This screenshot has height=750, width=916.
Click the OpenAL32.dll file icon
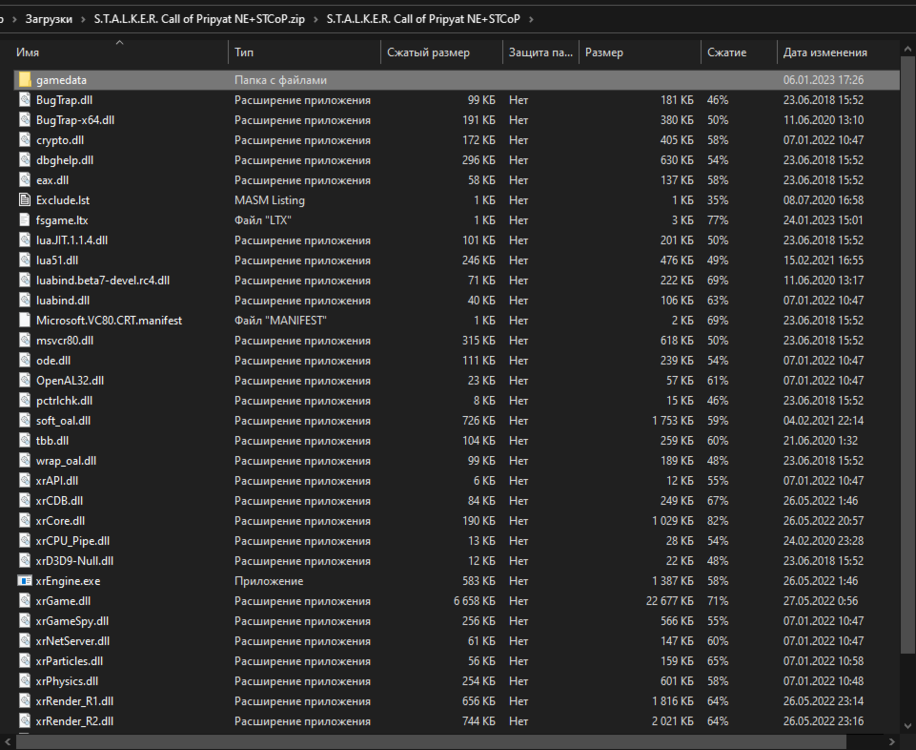click(25, 380)
